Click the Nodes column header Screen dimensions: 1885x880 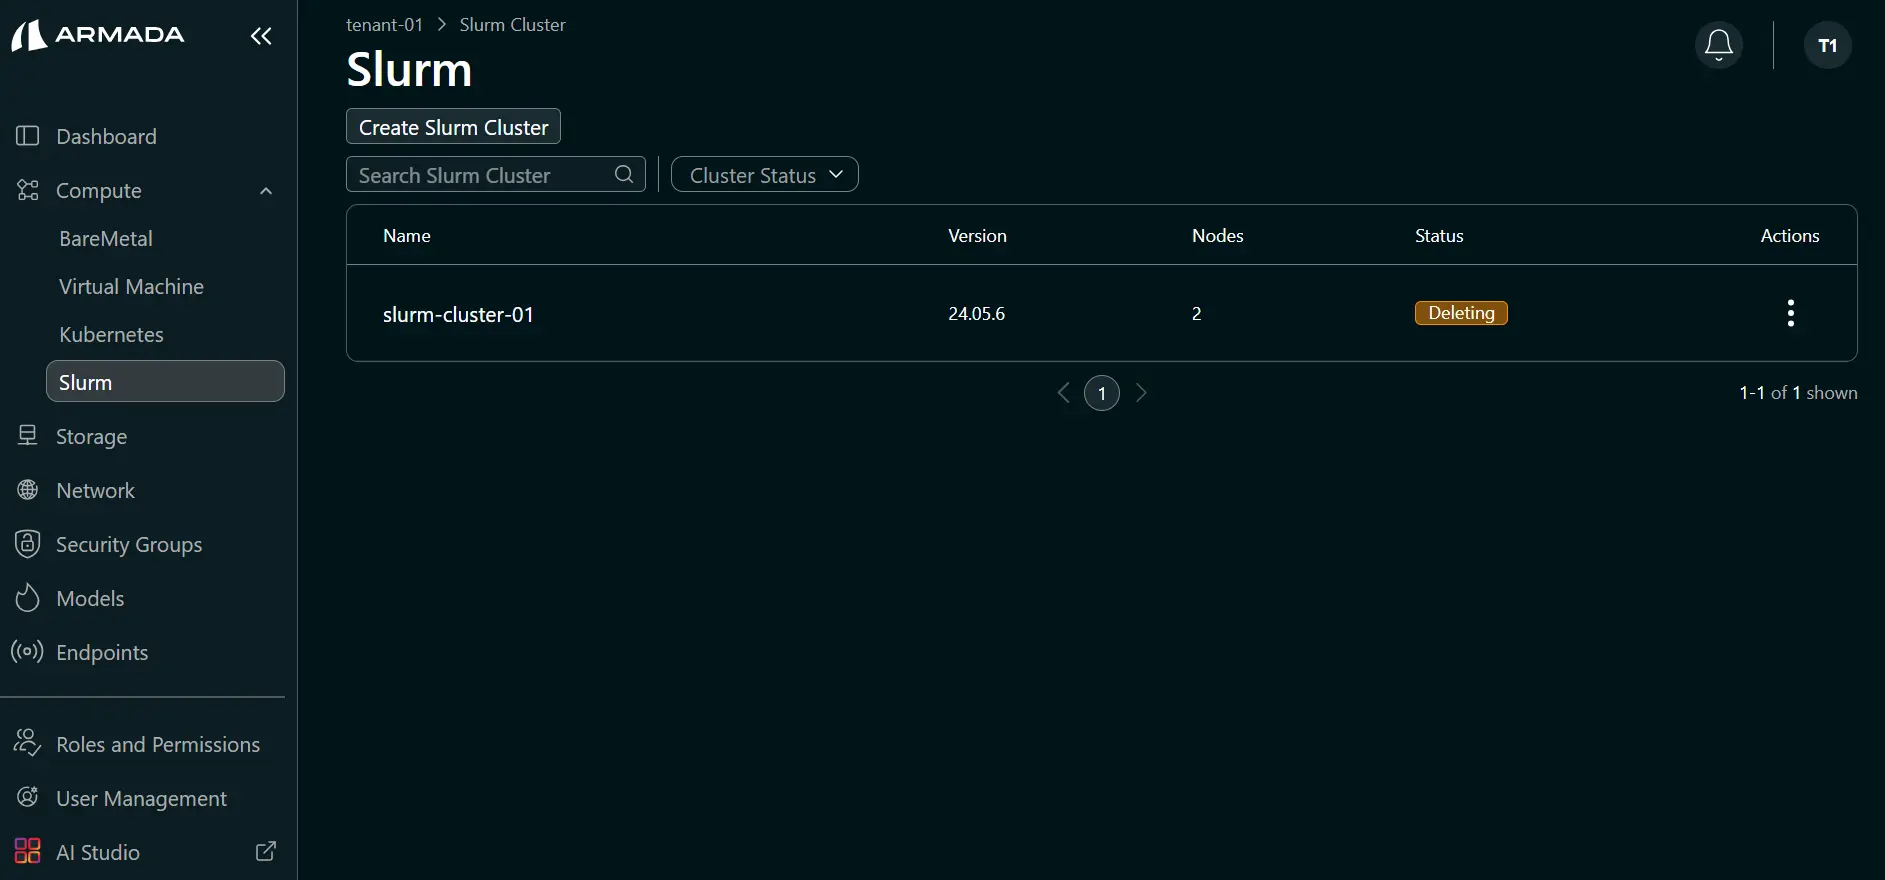pyautogui.click(x=1217, y=235)
